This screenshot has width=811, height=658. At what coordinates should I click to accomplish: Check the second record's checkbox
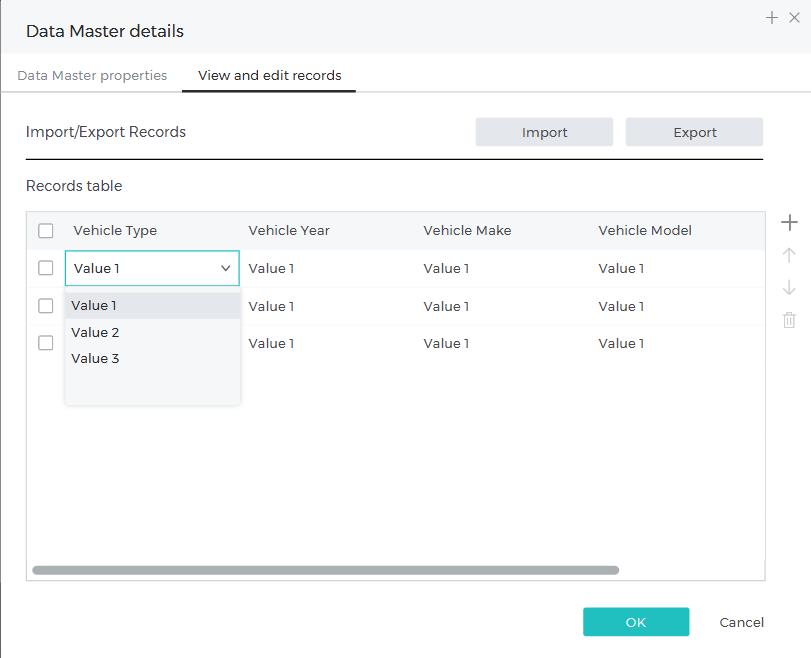pyautogui.click(x=46, y=306)
